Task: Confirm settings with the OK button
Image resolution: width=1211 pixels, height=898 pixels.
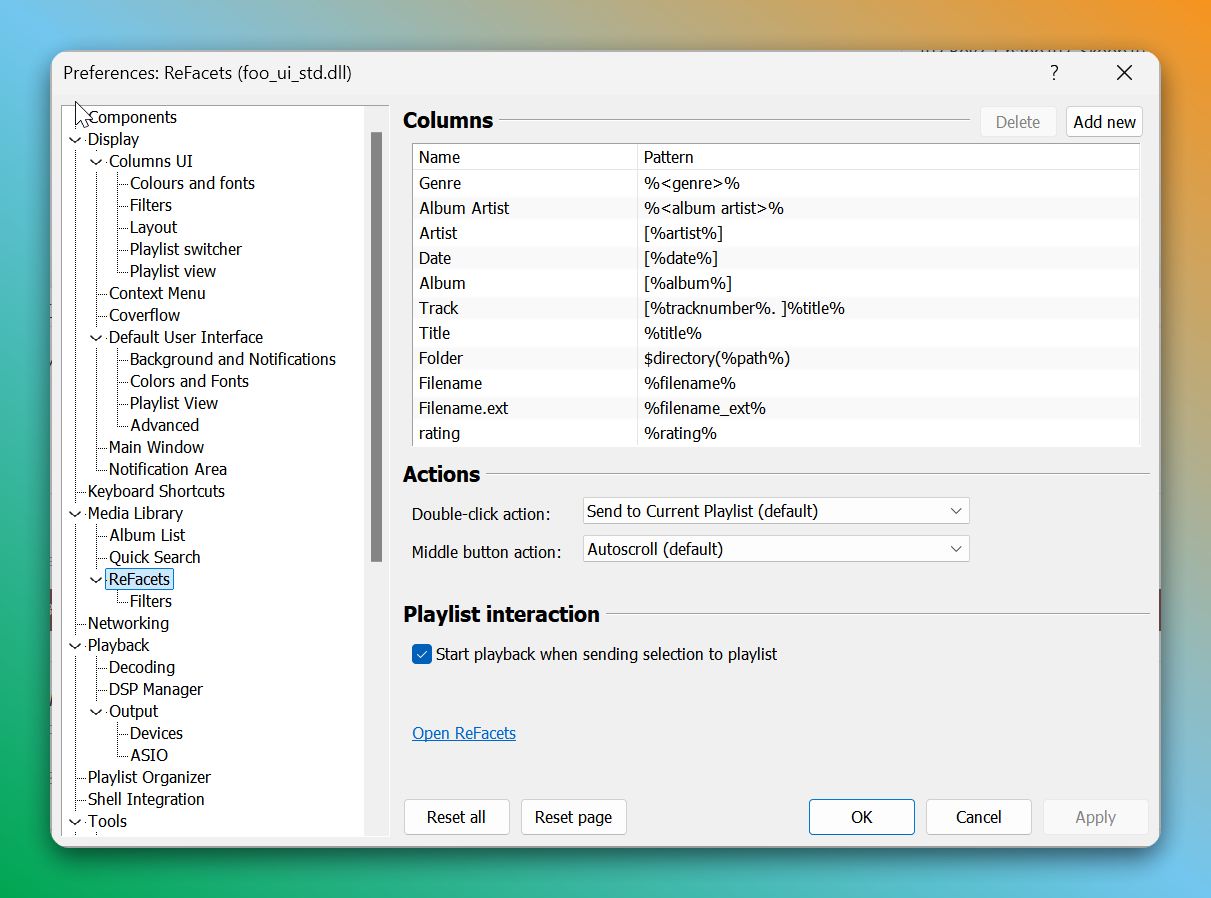Action: tap(861, 817)
